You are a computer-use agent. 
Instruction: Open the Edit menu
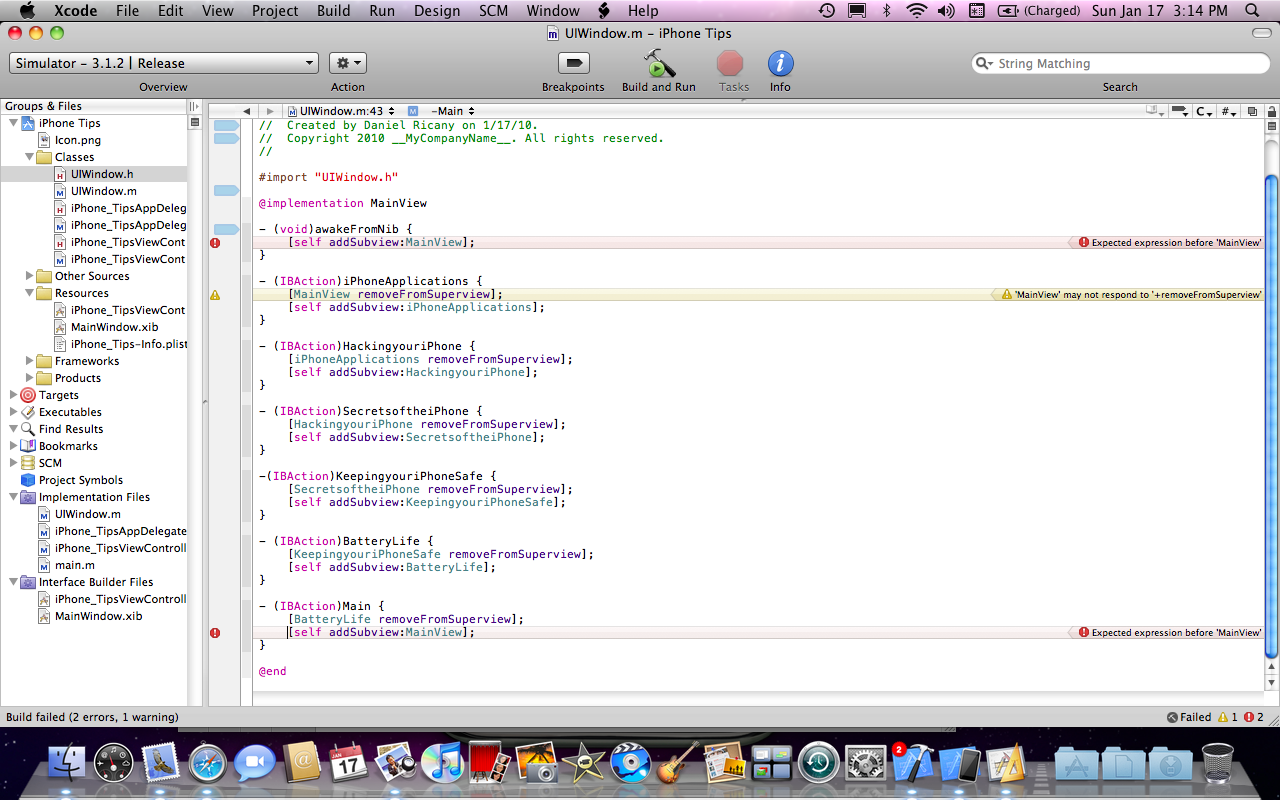click(x=171, y=11)
